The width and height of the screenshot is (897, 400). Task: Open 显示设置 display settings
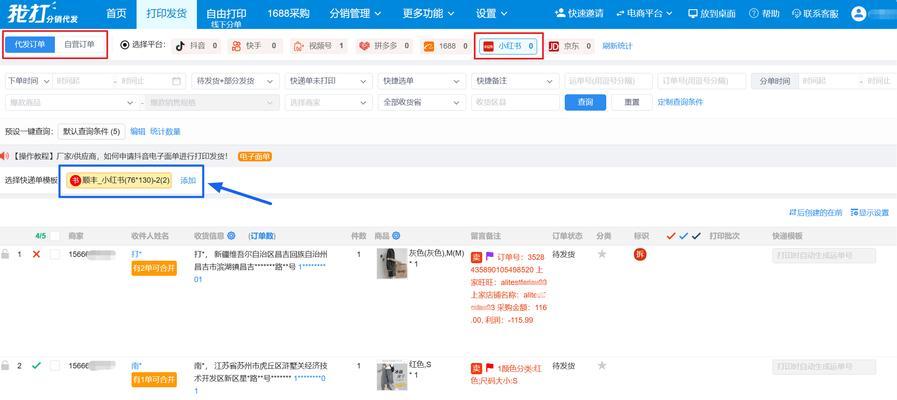(x=870, y=213)
